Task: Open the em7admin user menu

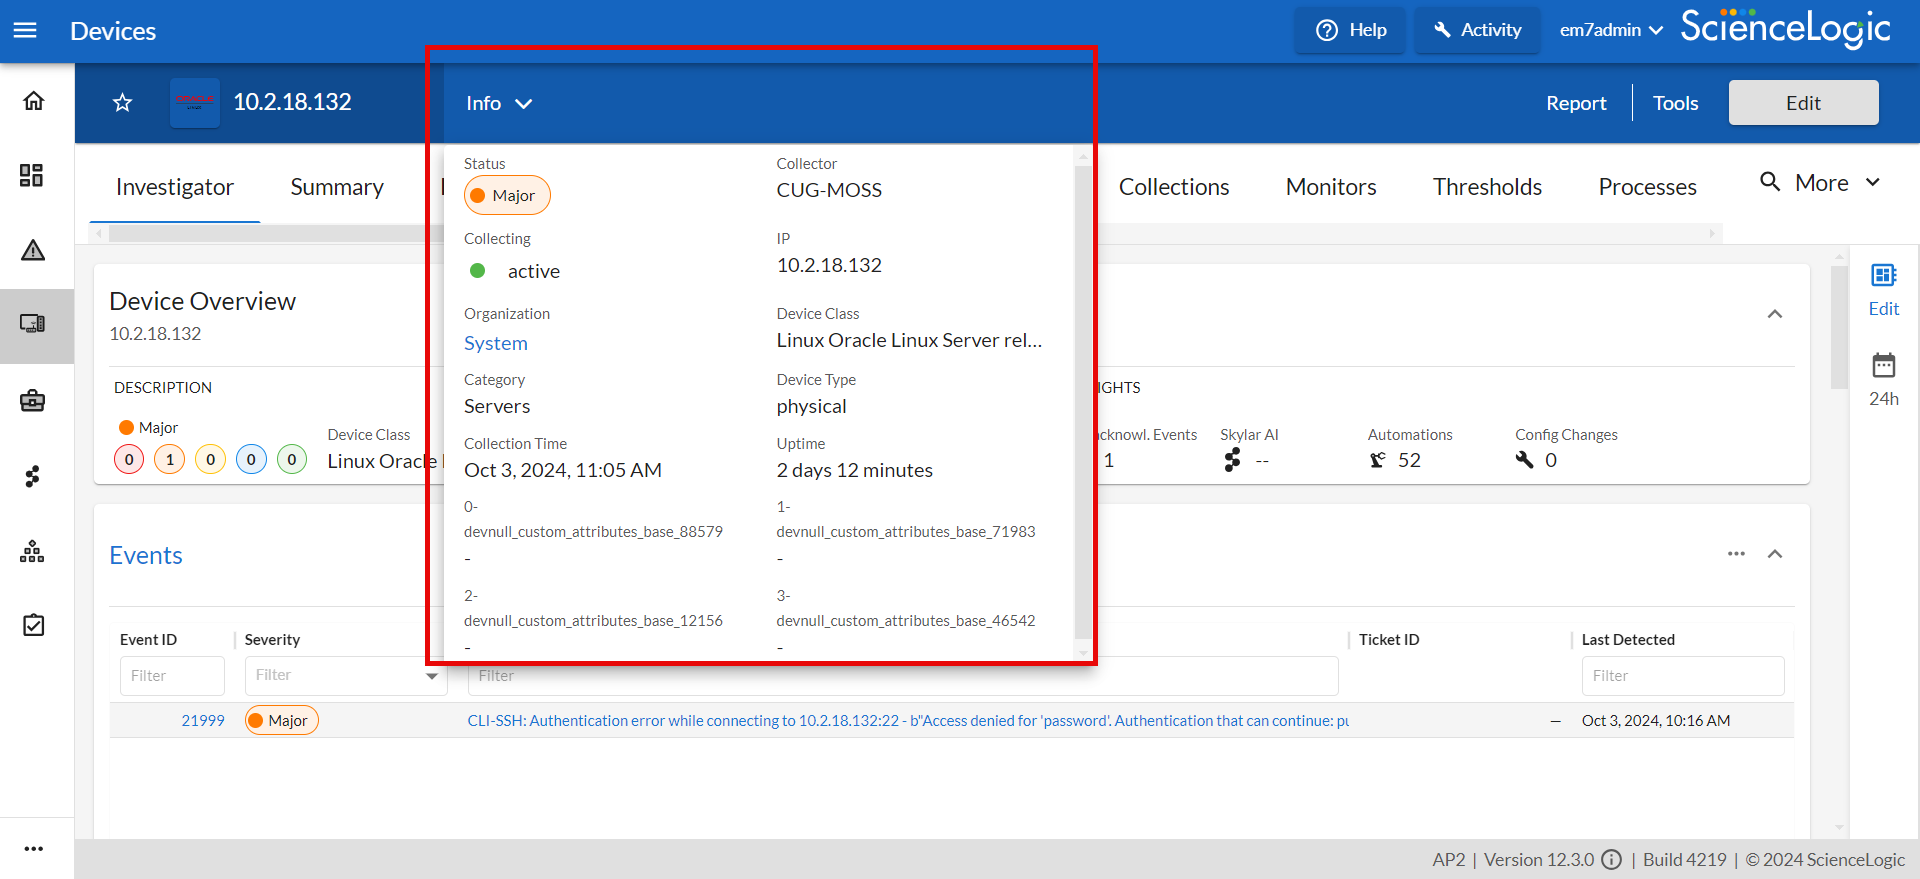Action: (x=1610, y=30)
